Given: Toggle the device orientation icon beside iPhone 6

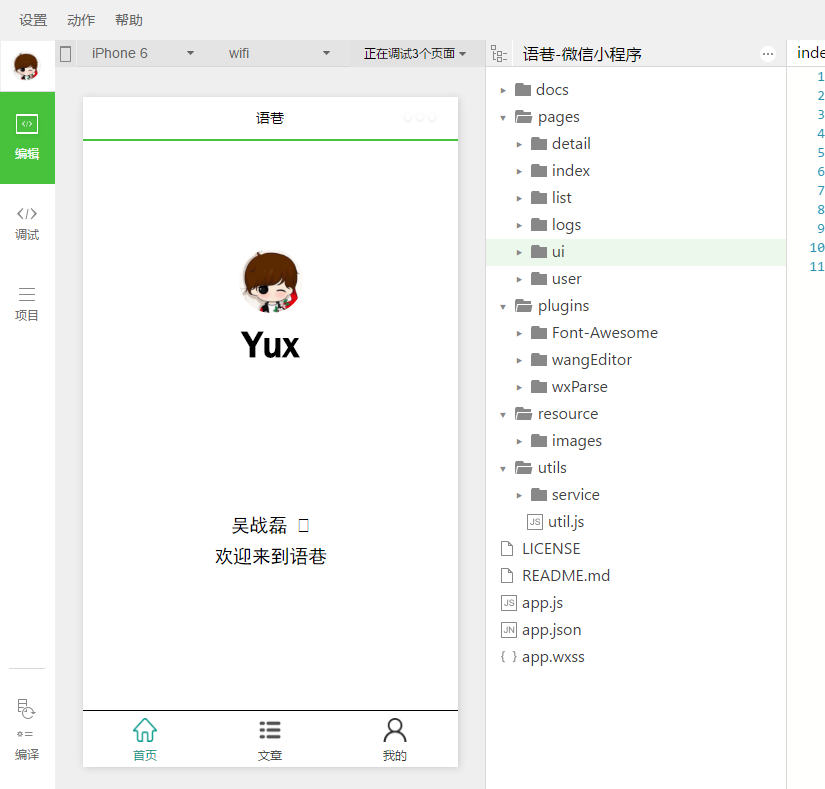Looking at the screenshot, I should coord(66,54).
